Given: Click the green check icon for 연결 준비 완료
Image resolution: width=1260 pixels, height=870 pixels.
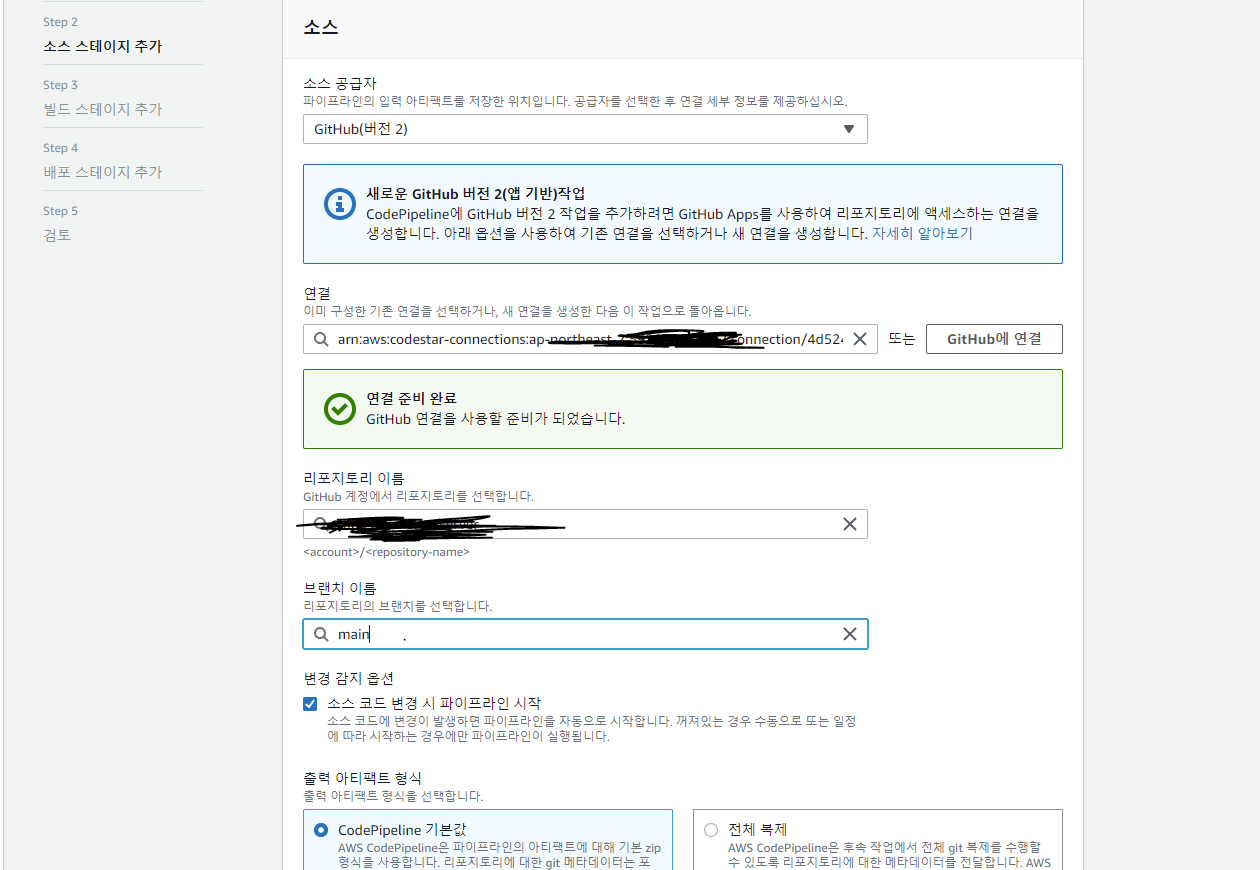Looking at the screenshot, I should pos(340,408).
